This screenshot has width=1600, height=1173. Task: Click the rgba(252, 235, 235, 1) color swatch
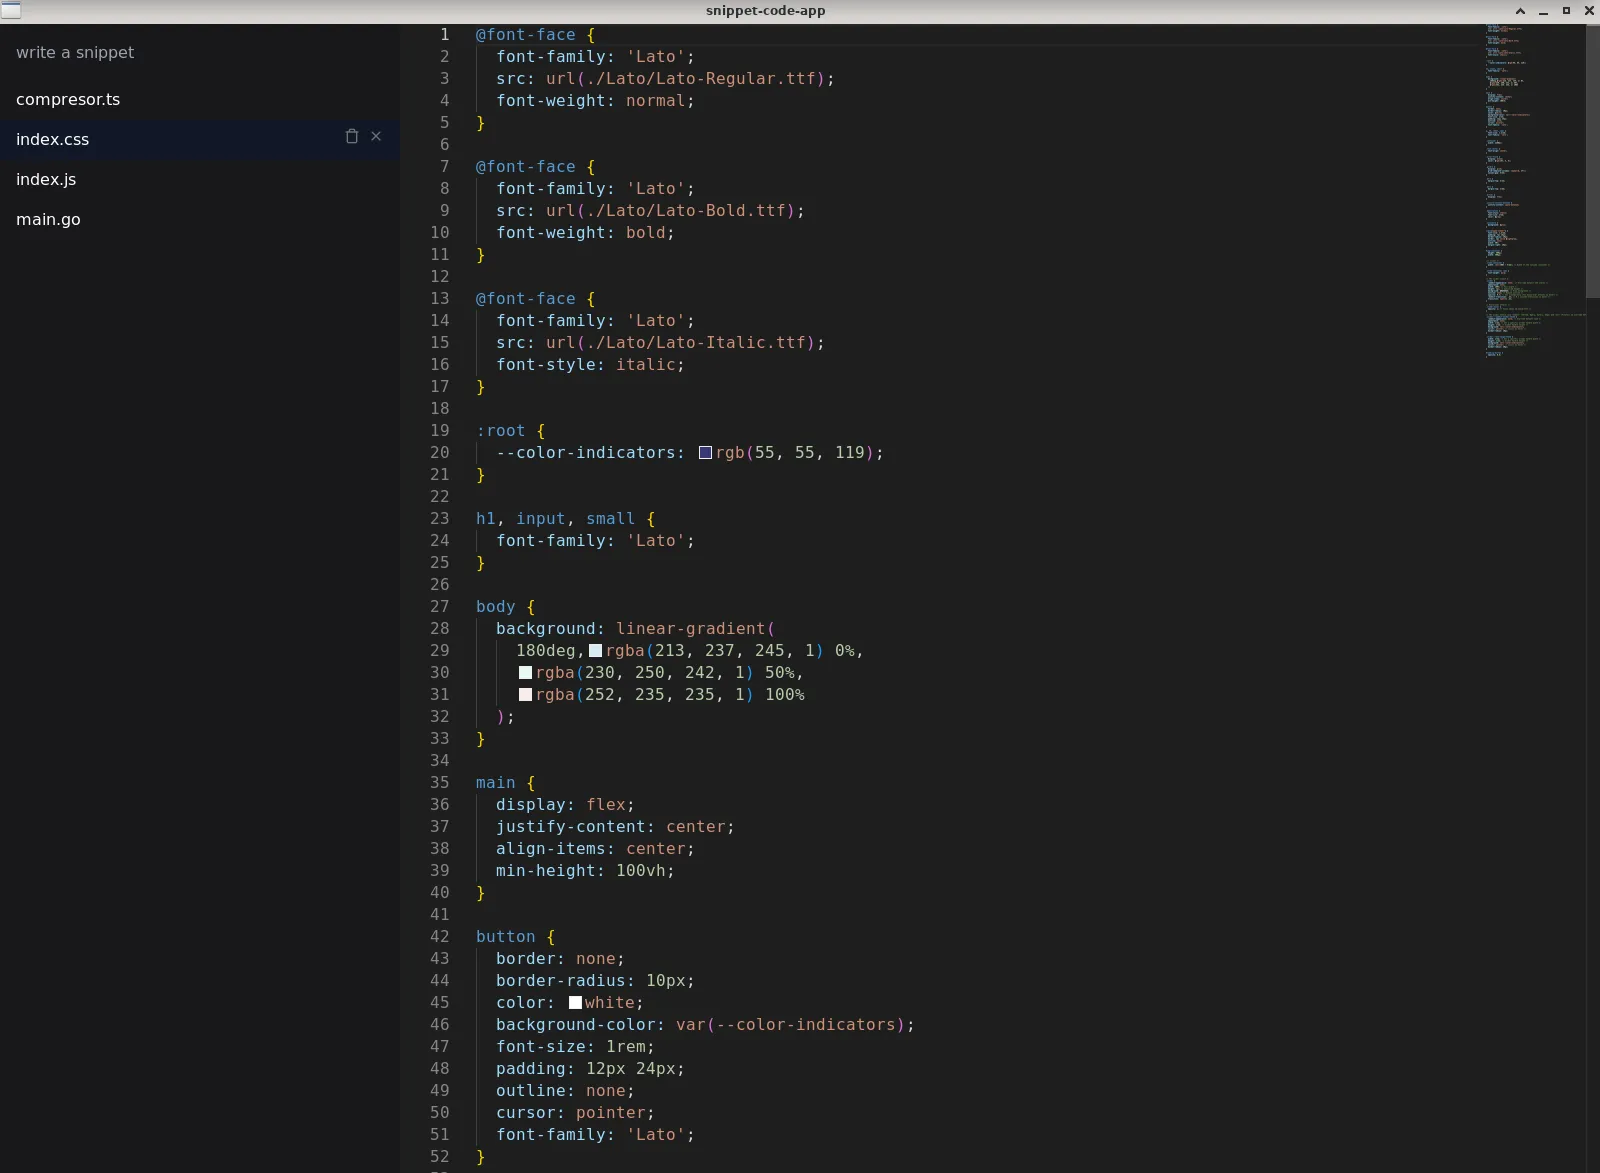coord(525,695)
